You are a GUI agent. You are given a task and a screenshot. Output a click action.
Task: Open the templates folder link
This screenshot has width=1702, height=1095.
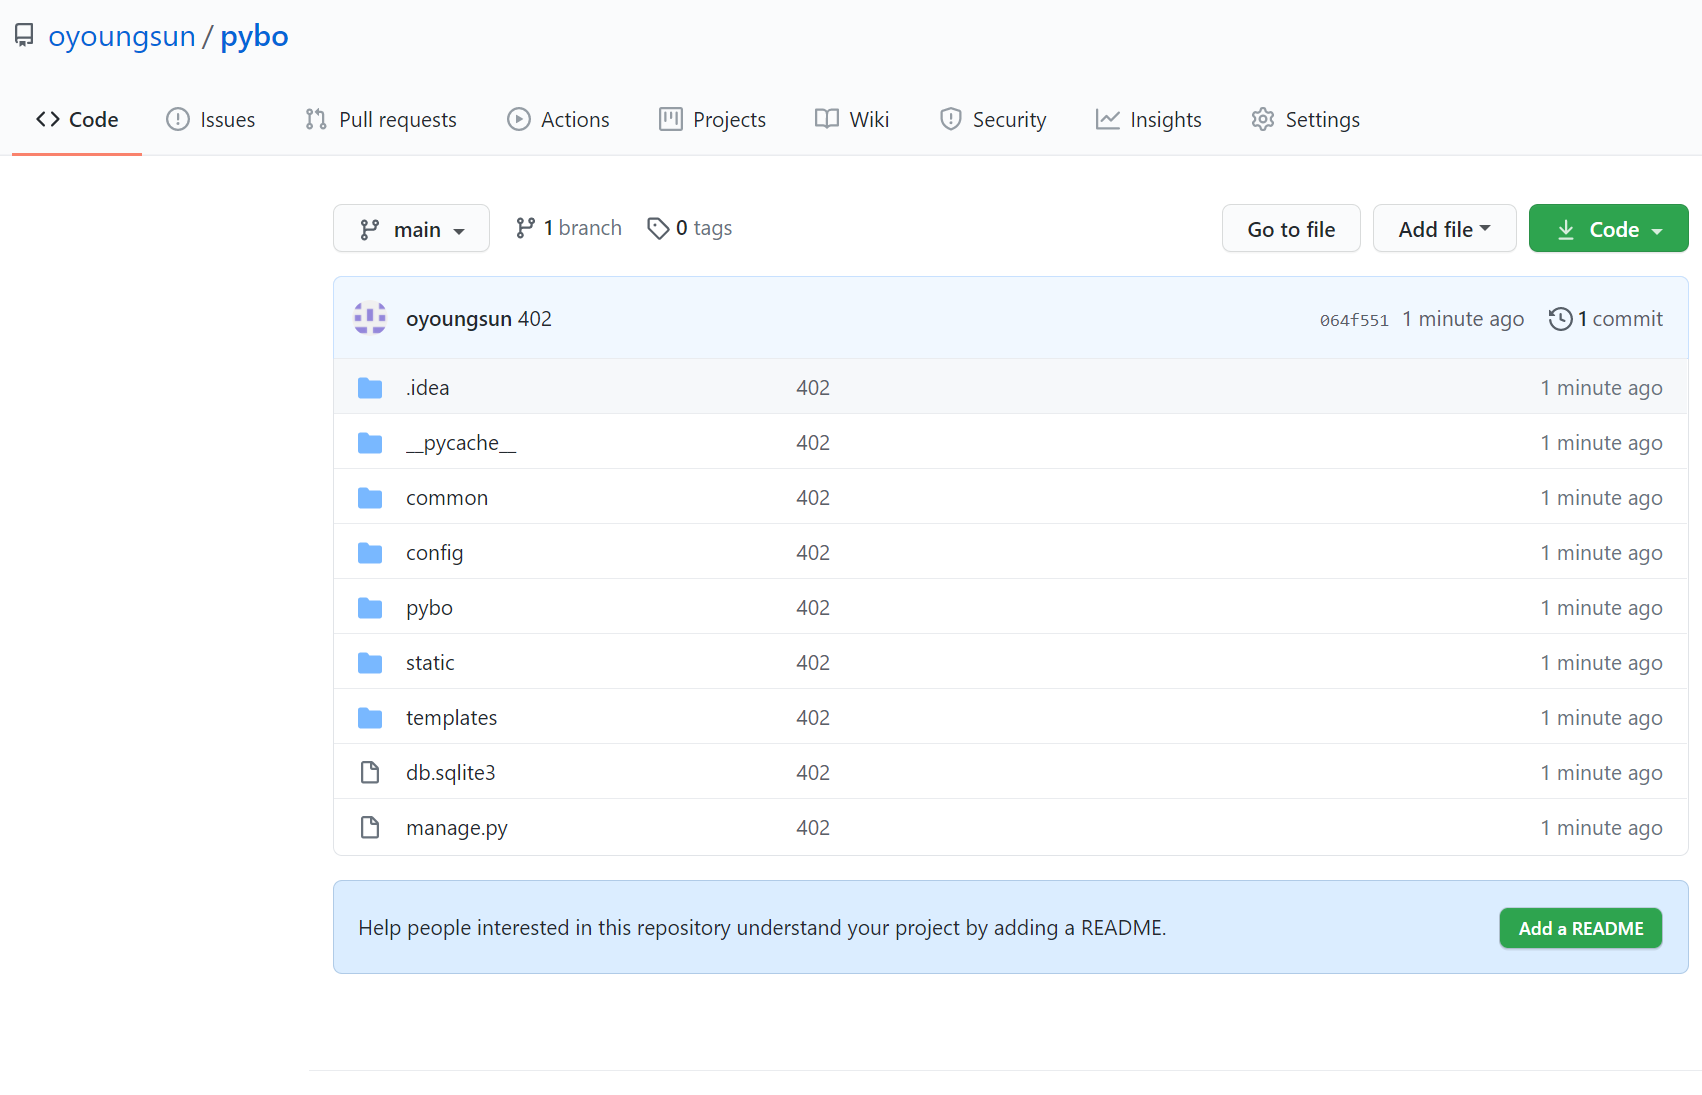pos(451,717)
